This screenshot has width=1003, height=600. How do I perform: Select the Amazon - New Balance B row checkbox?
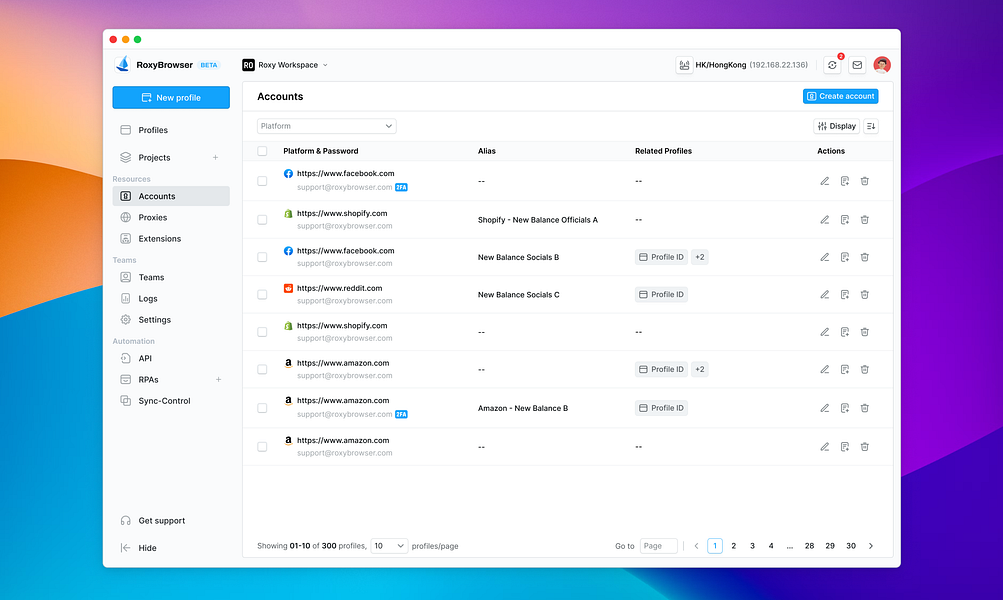pyautogui.click(x=262, y=408)
